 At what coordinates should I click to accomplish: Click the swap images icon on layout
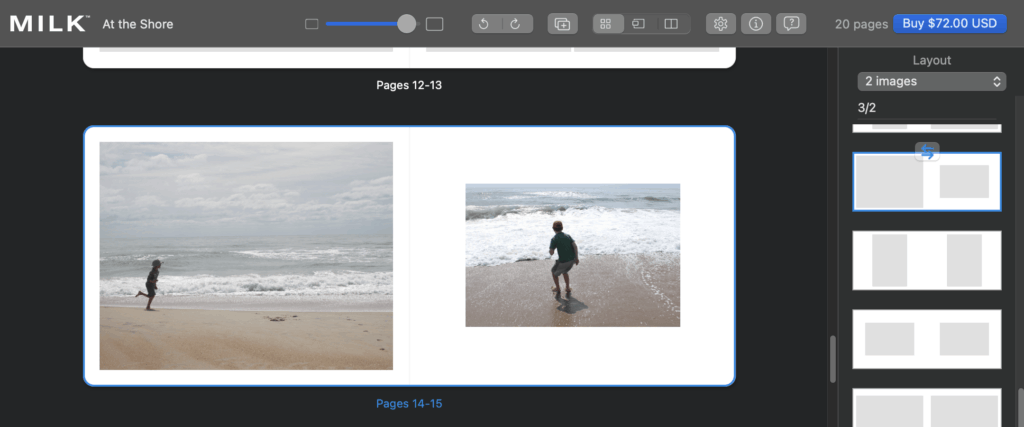[927, 151]
